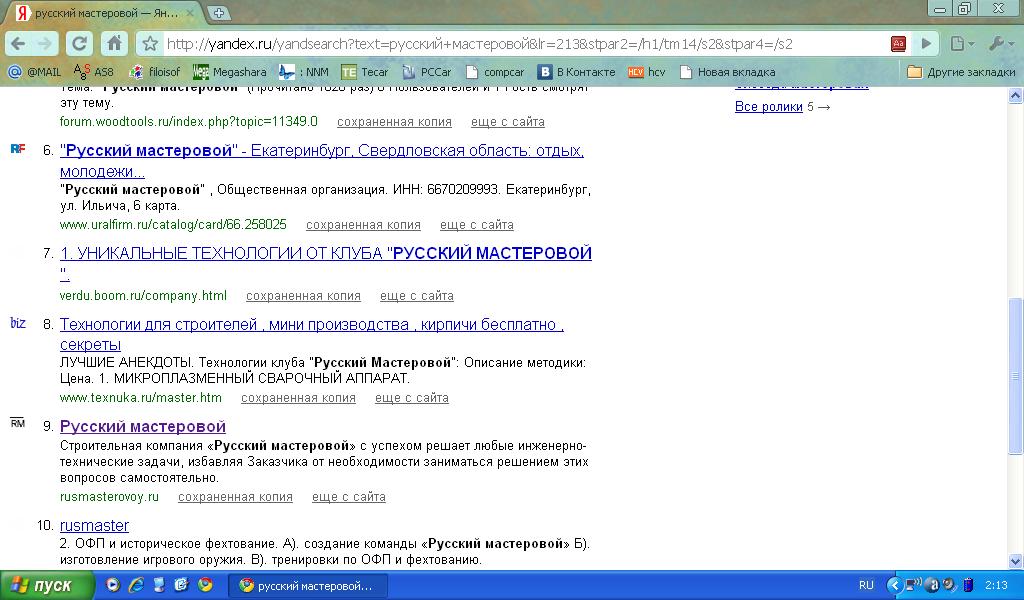
Task: Open the wrench settings menu
Action: click(x=999, y=44)
